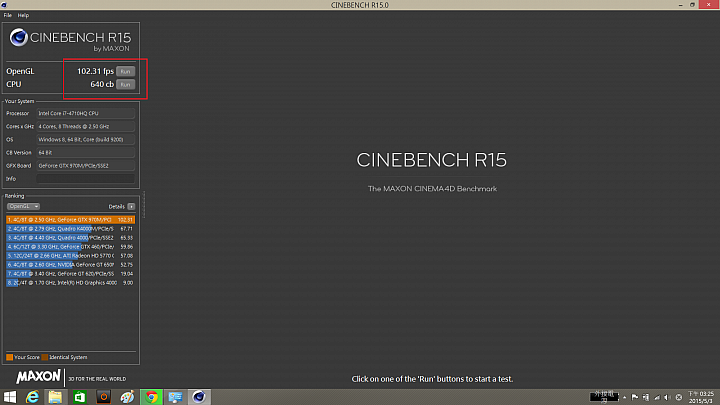Screen dimensions: 720x405
Task: Click the CPU score 640 cb
Action: pyautogui.click(x=102, y=84)
